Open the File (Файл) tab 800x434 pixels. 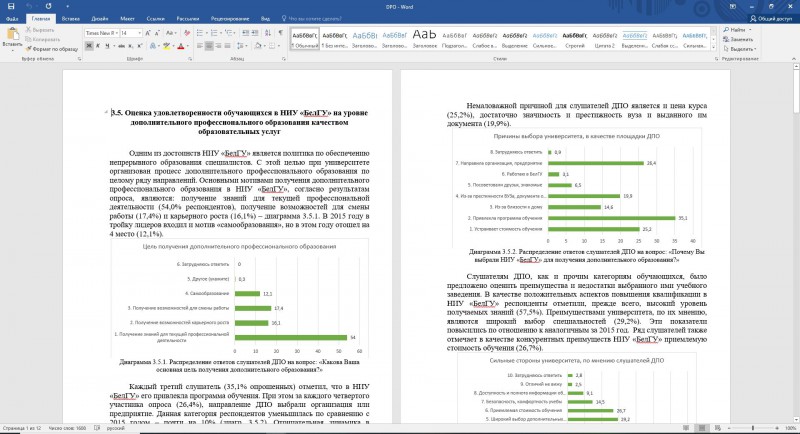tap(12, 19)
